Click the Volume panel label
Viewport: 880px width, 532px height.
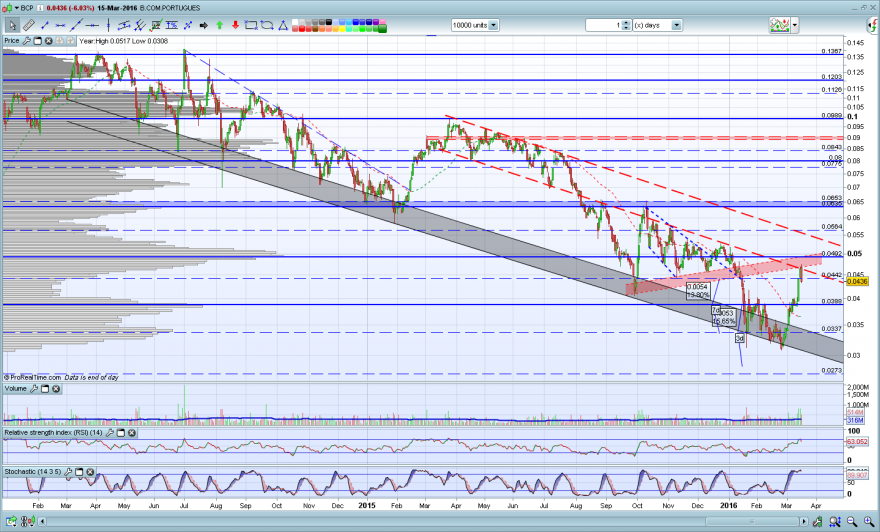(x=16, y=388)
